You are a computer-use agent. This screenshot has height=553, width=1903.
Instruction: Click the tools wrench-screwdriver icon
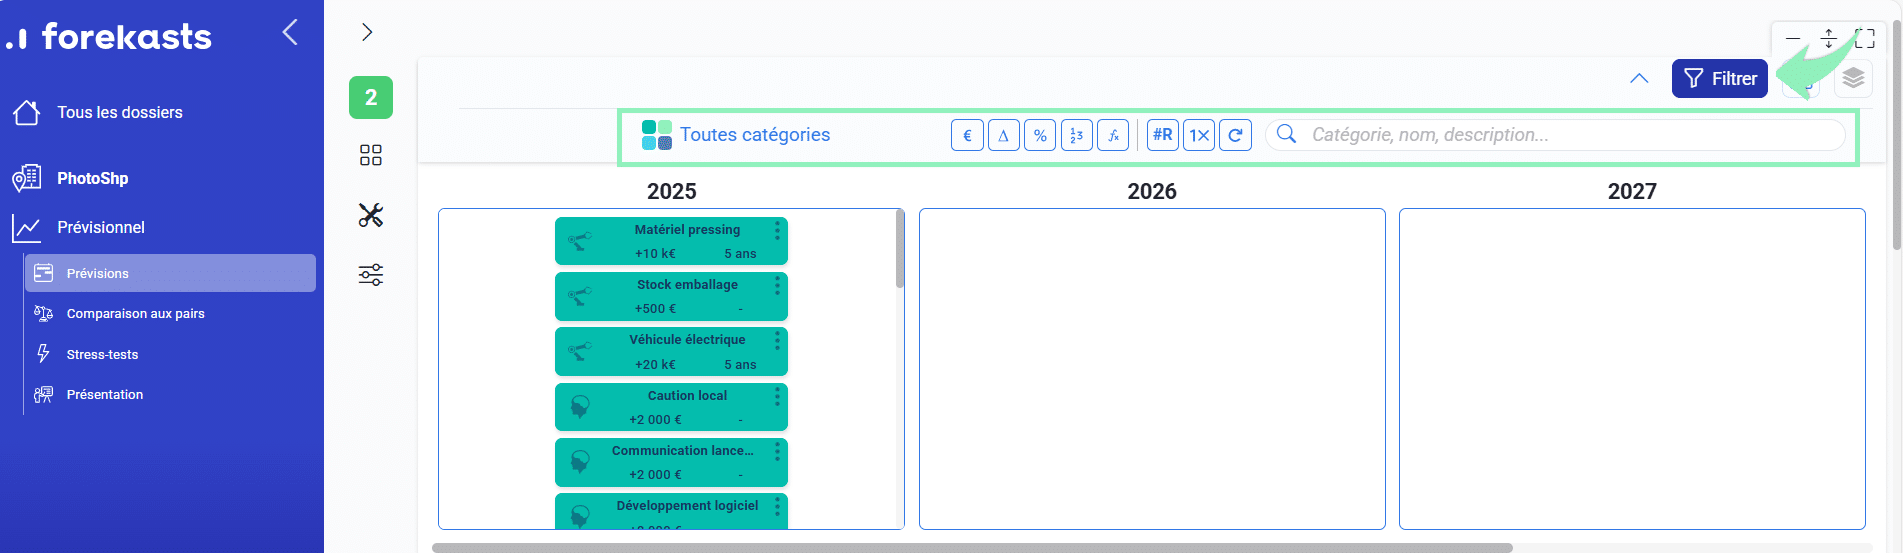[x=371, y=215]
